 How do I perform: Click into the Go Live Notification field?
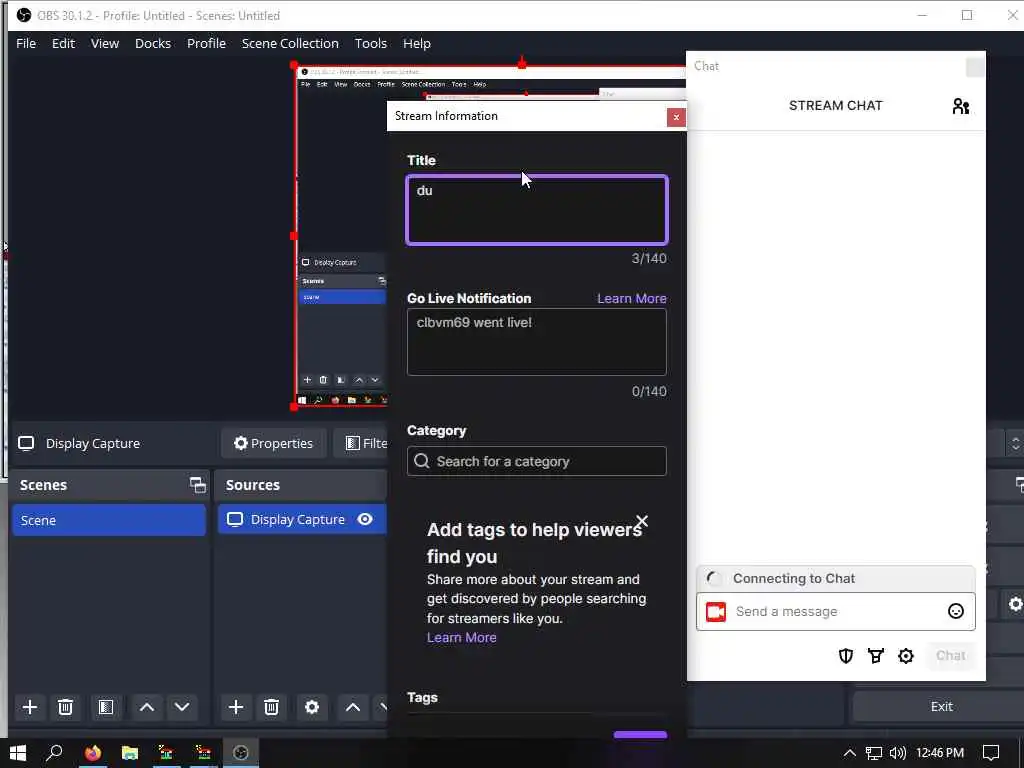[537, 342]
